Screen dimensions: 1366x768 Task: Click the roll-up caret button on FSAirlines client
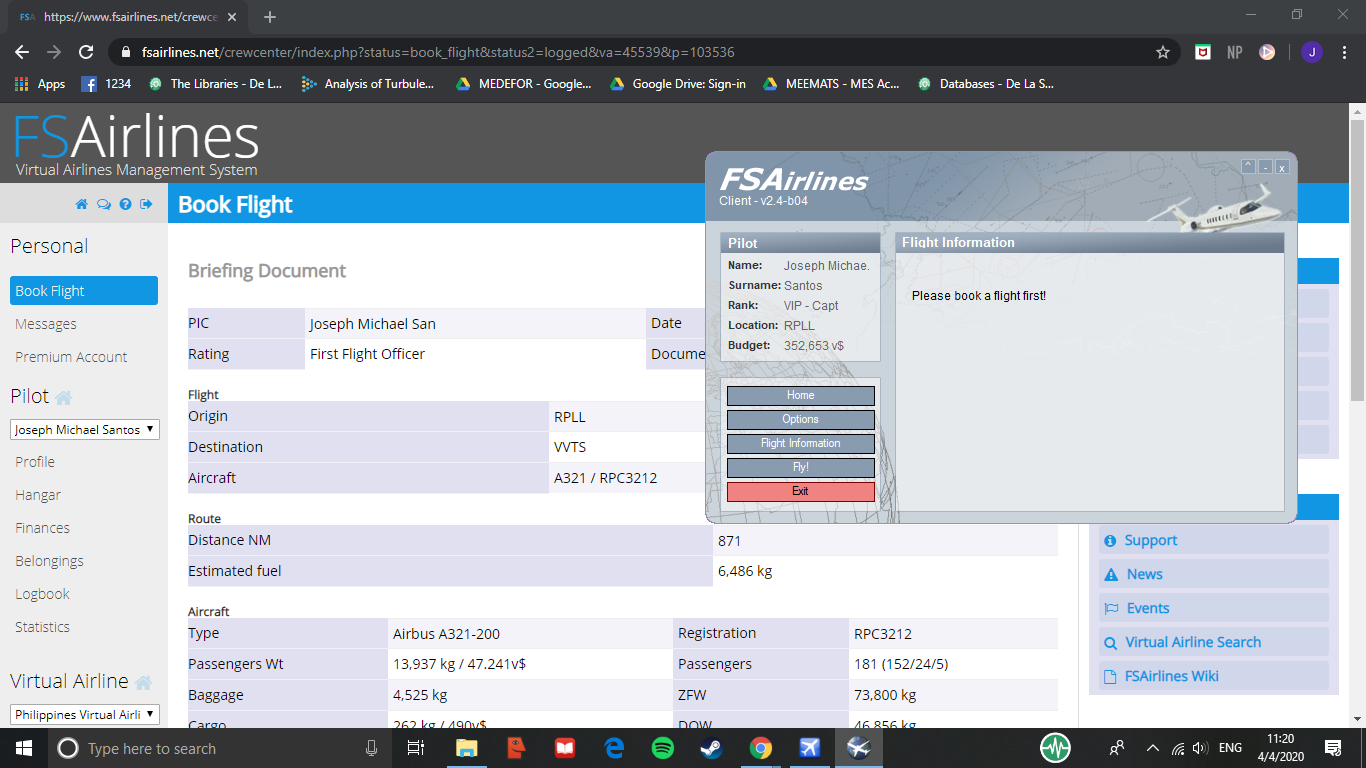click(1248, 167)
